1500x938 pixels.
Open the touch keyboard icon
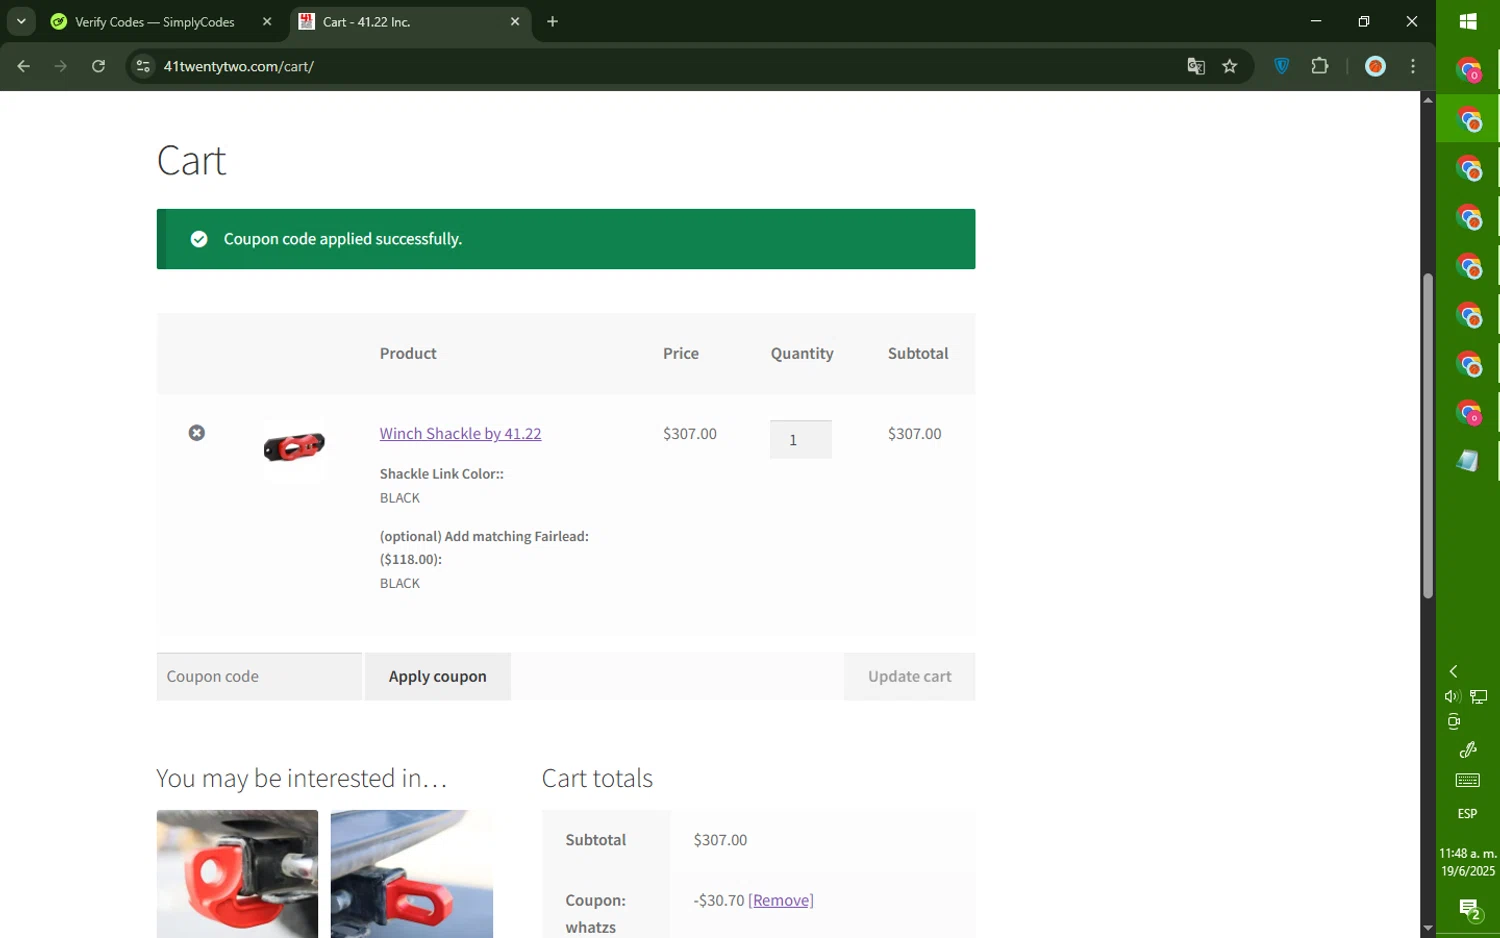[x=1468, y=781]
